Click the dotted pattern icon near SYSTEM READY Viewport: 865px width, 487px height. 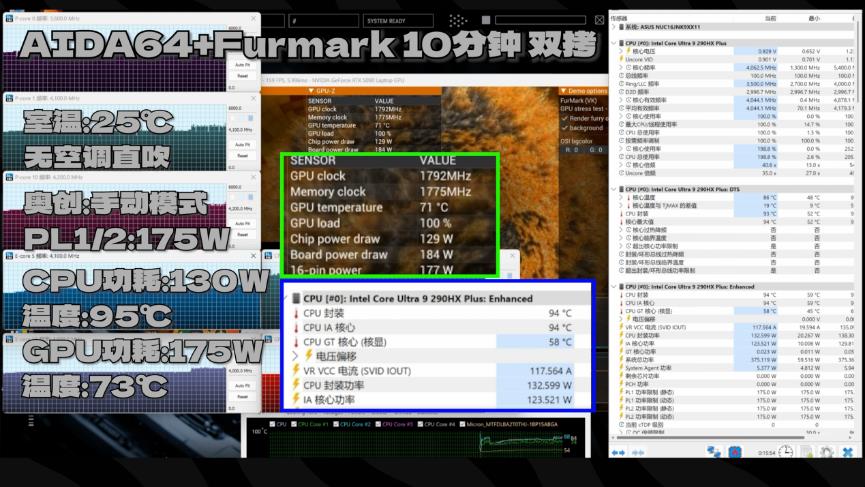point(457,21)
